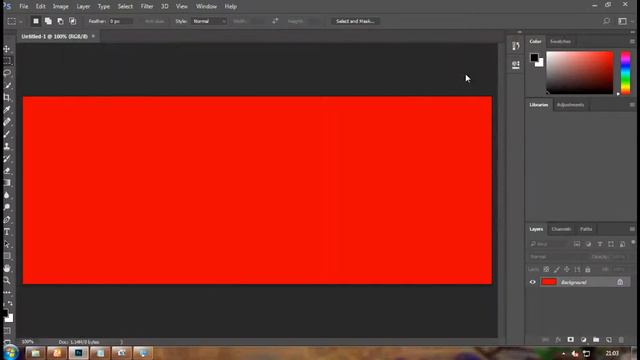Click New selection mode button

coord(36,21)
